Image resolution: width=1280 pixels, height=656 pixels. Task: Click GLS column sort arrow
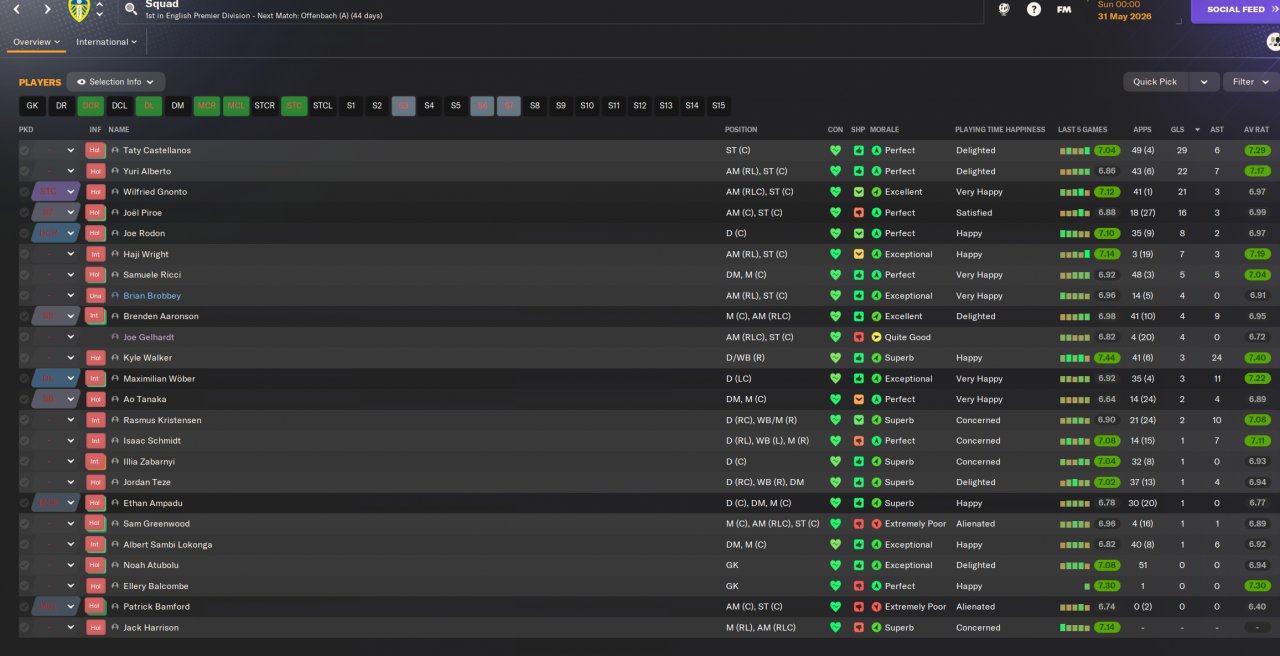tap(1197, 130)
